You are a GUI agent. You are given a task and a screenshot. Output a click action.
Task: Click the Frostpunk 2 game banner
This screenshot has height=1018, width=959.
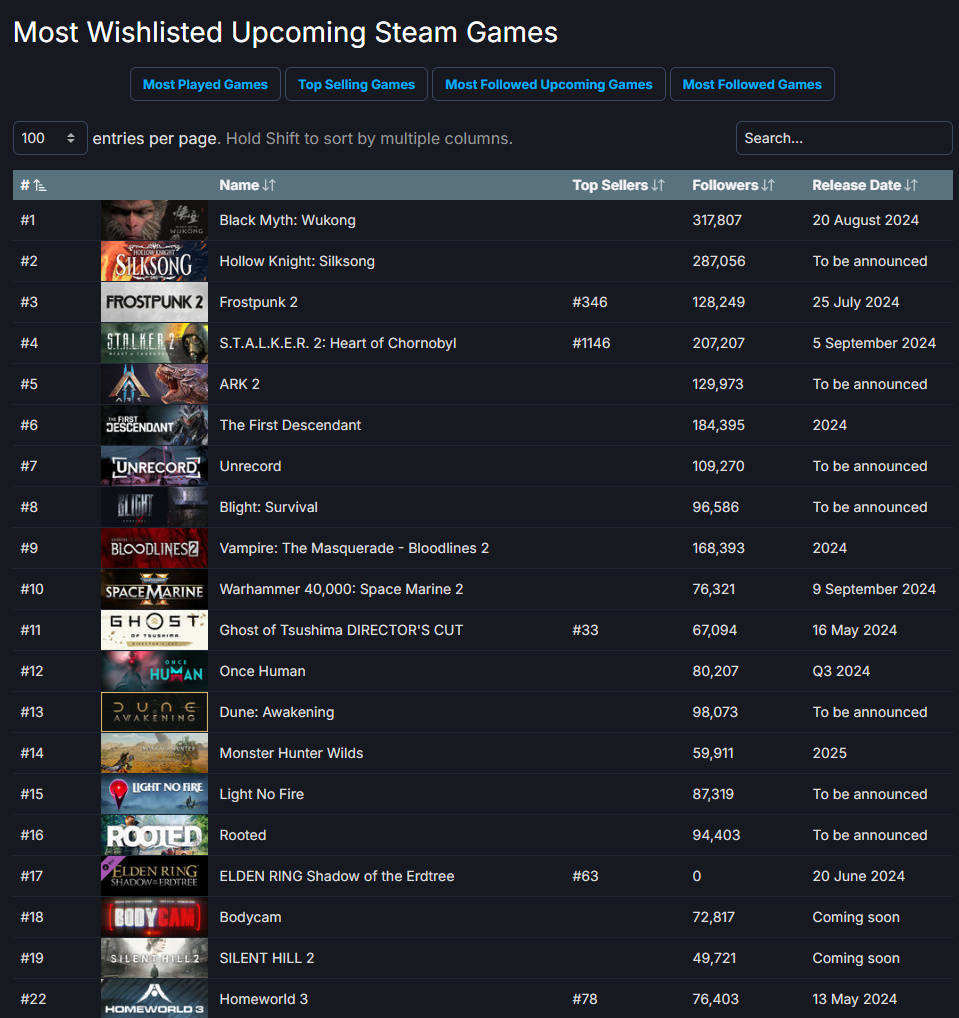(x=155, y=302)
